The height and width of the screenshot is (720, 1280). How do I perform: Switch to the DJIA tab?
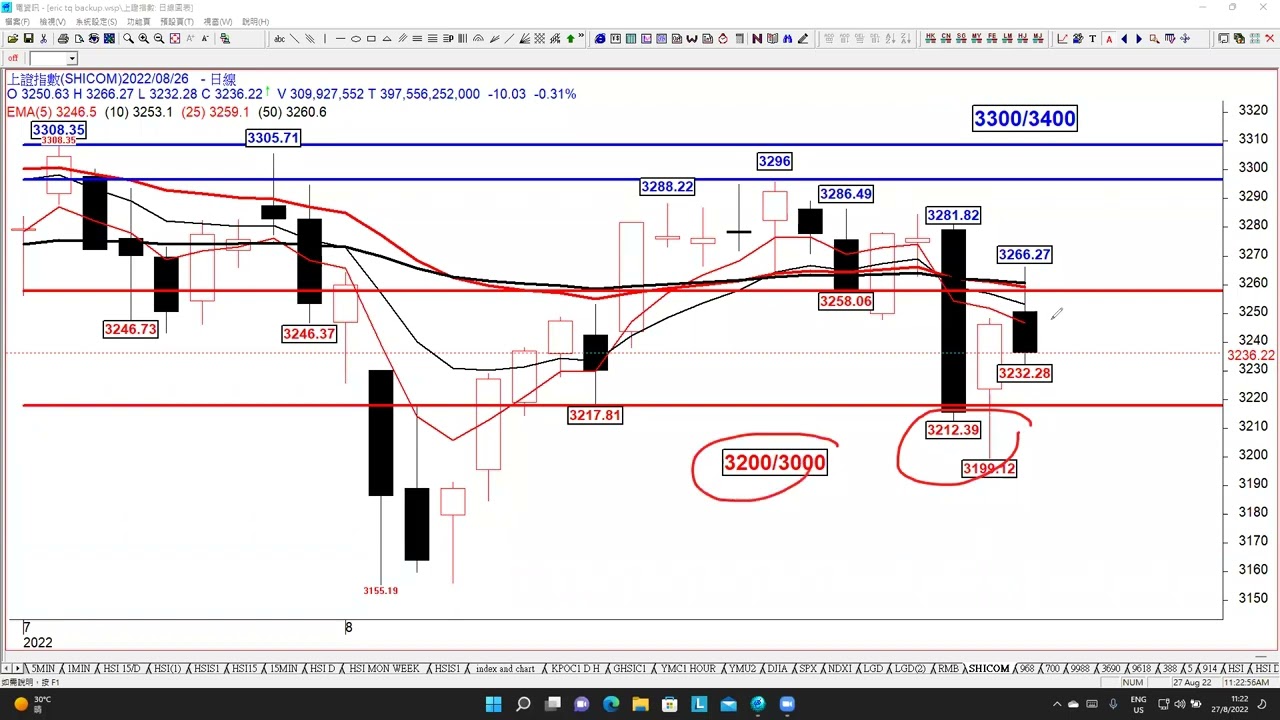pyautogui.click(x=776, y=668)
